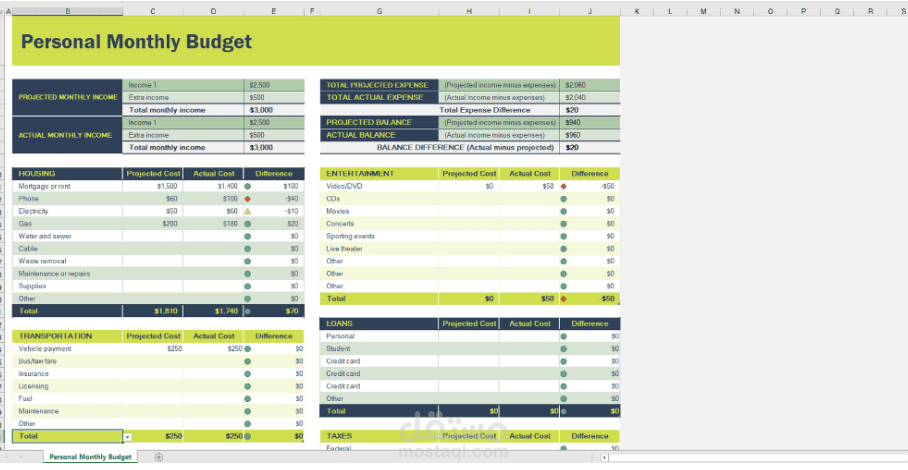This screenshot has height=470, width=908.
Task: Select column B header
Action: [68, 11]
